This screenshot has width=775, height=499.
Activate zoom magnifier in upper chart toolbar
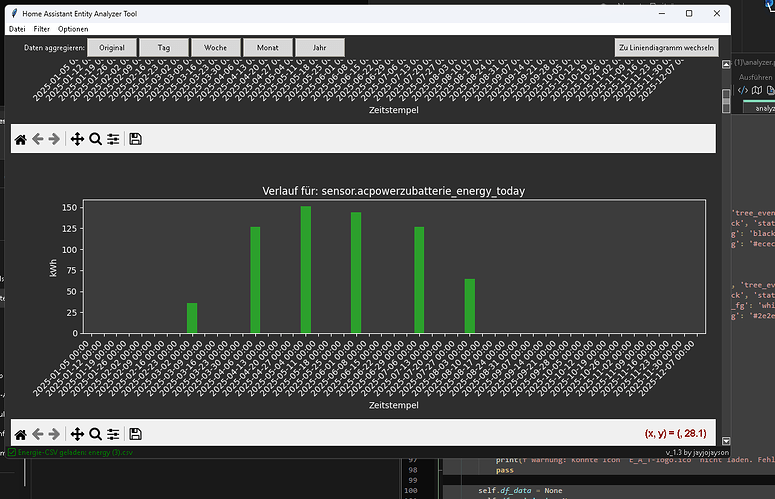tap(95, 139)
